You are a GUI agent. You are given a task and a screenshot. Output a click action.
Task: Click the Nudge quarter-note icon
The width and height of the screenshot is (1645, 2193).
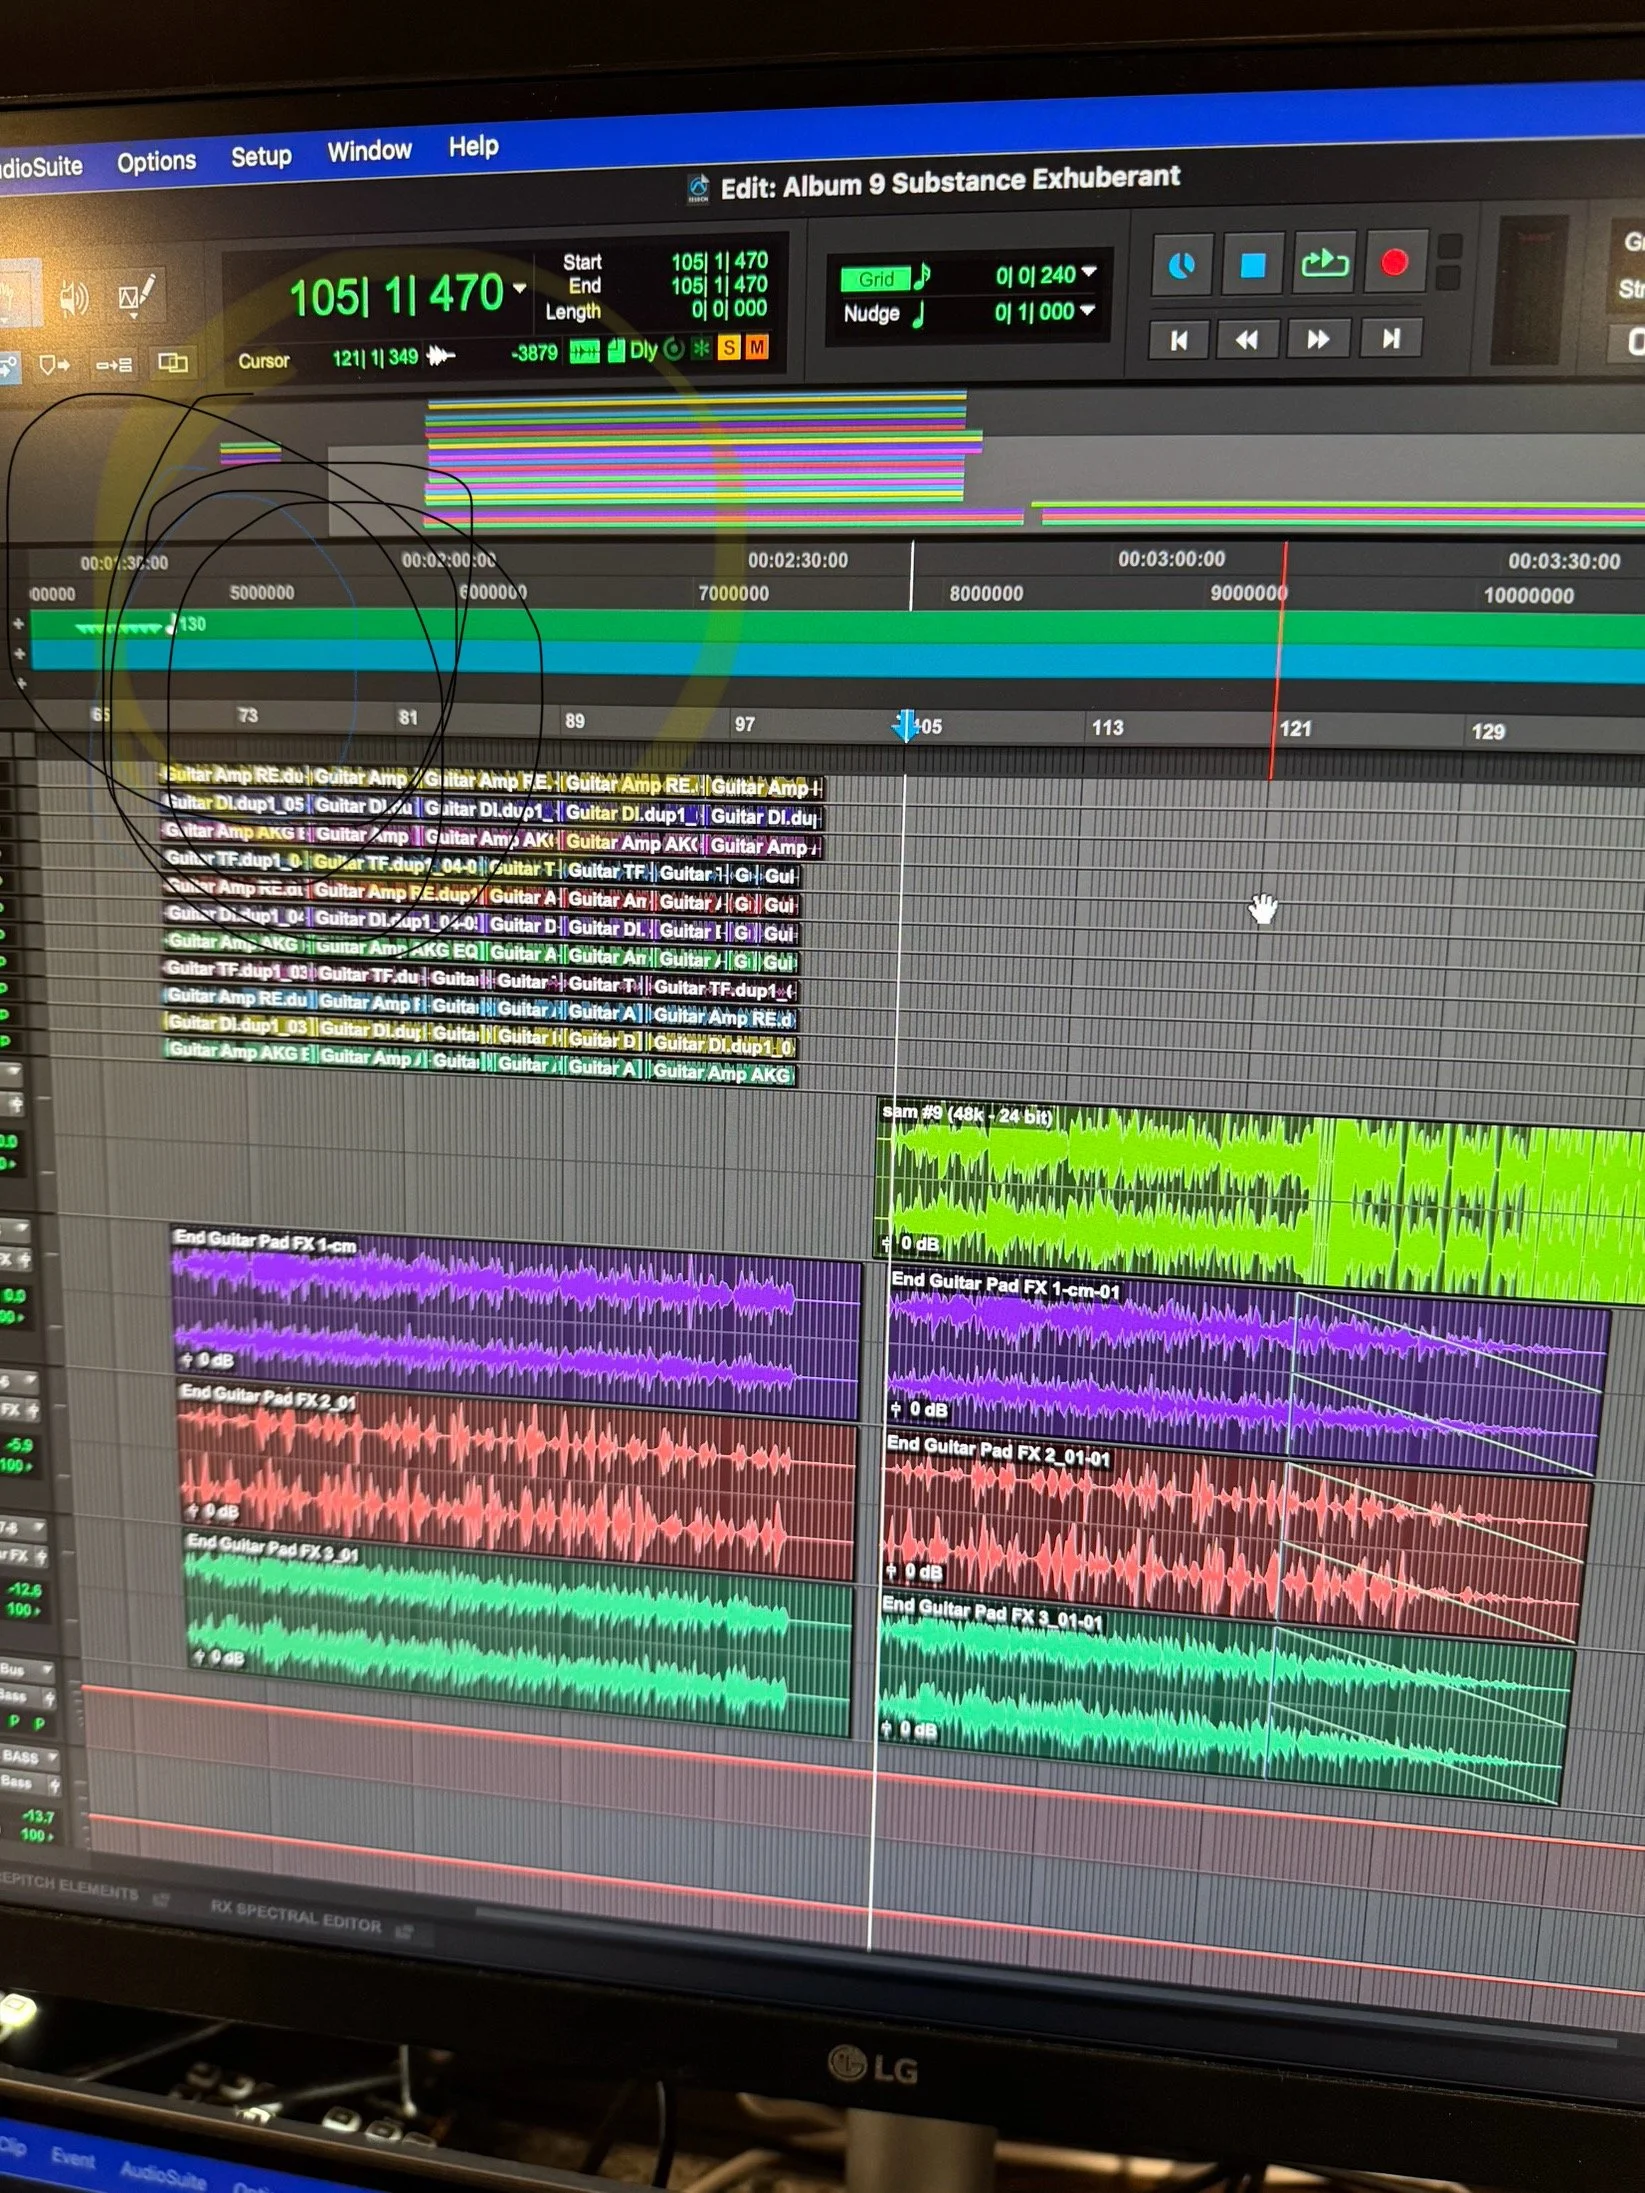919,313
